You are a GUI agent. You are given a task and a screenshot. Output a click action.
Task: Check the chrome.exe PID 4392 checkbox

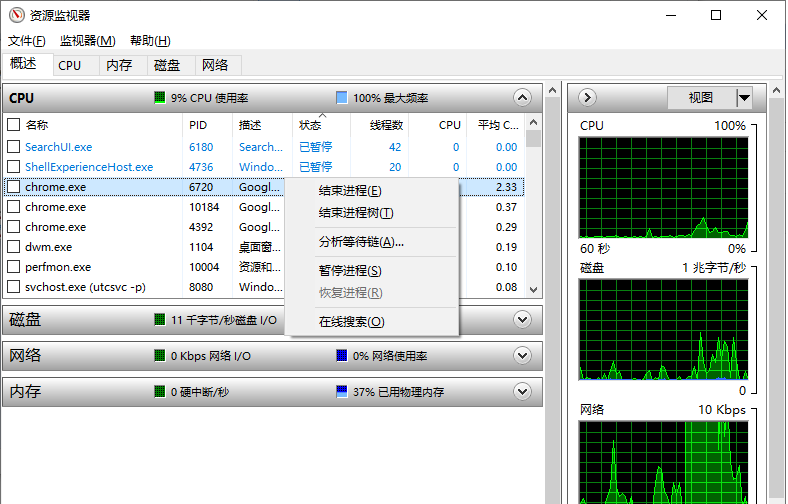[14, 227]
